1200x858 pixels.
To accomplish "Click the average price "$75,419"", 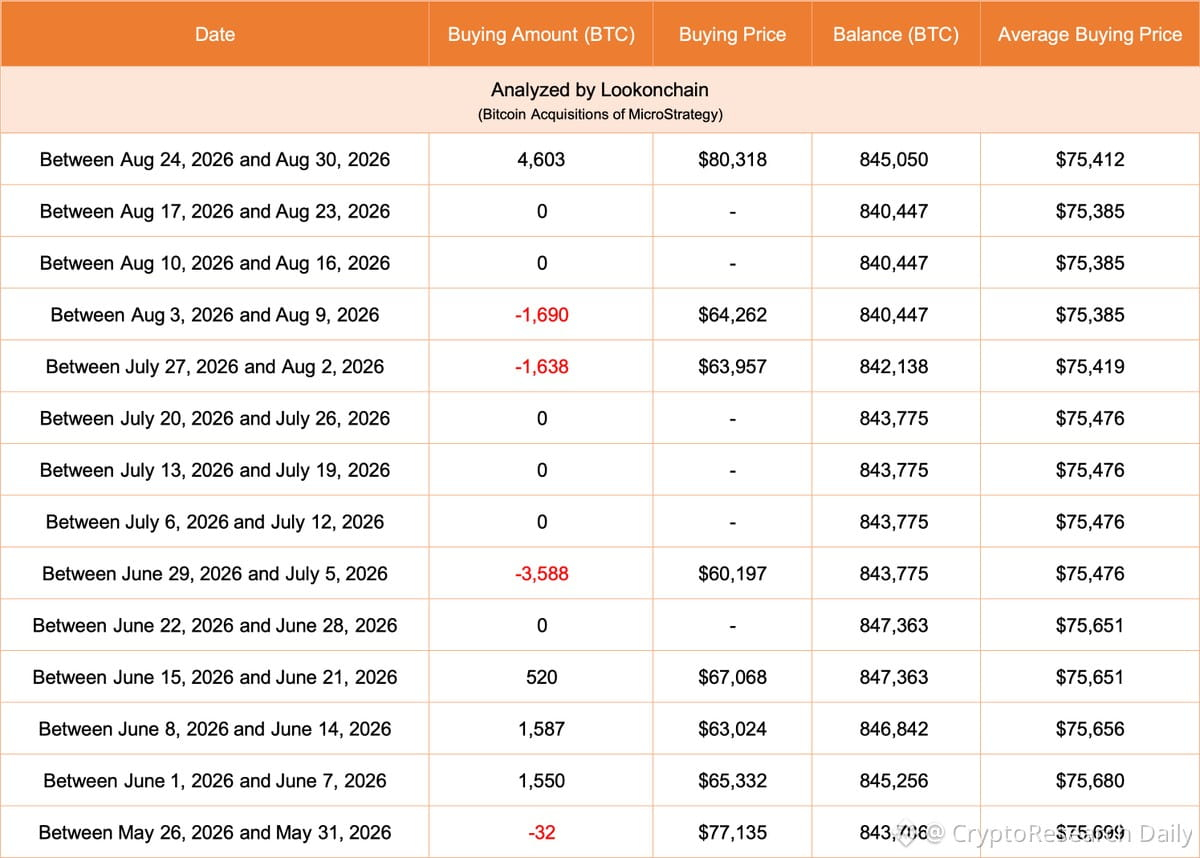I will (1090, 367).
